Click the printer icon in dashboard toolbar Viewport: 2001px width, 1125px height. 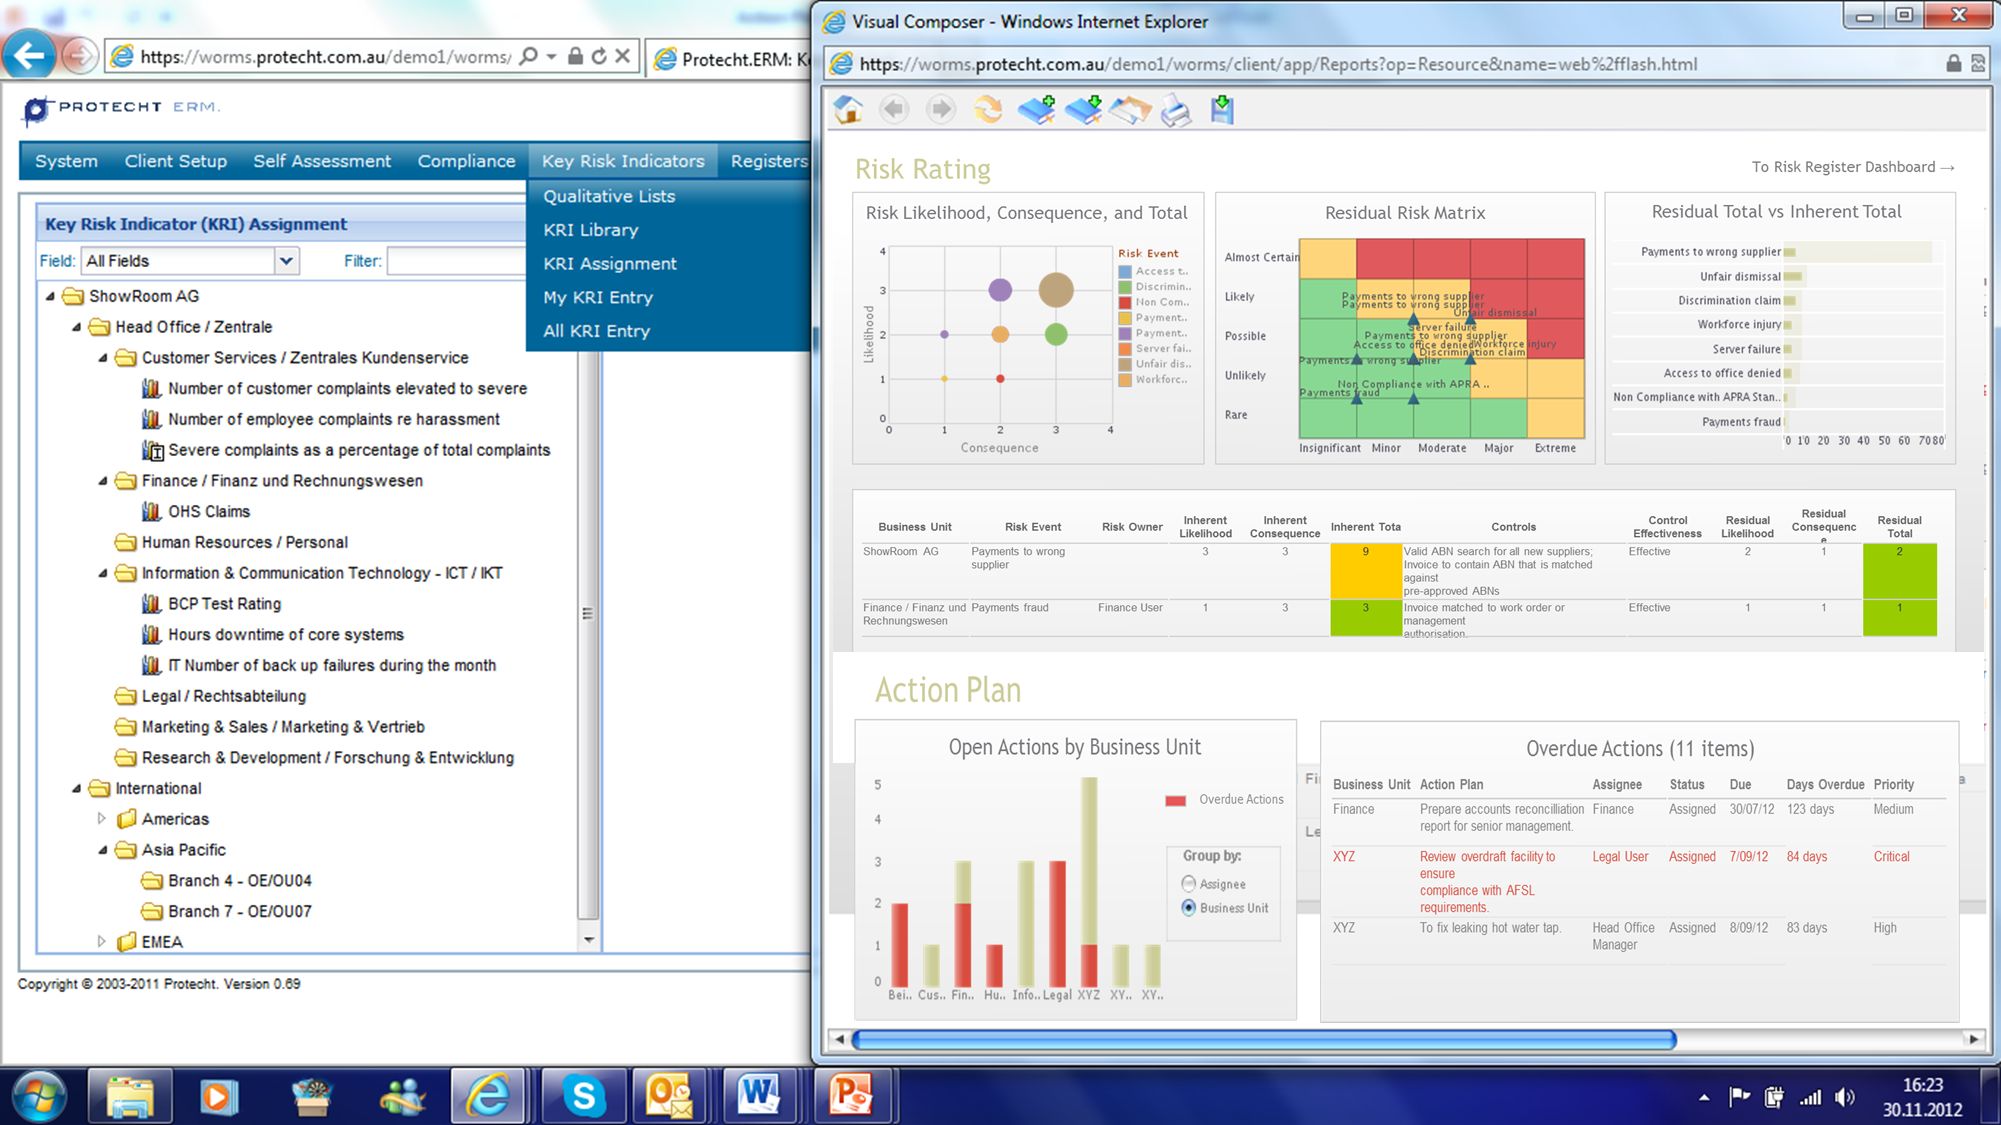[x=1176, y=110]
